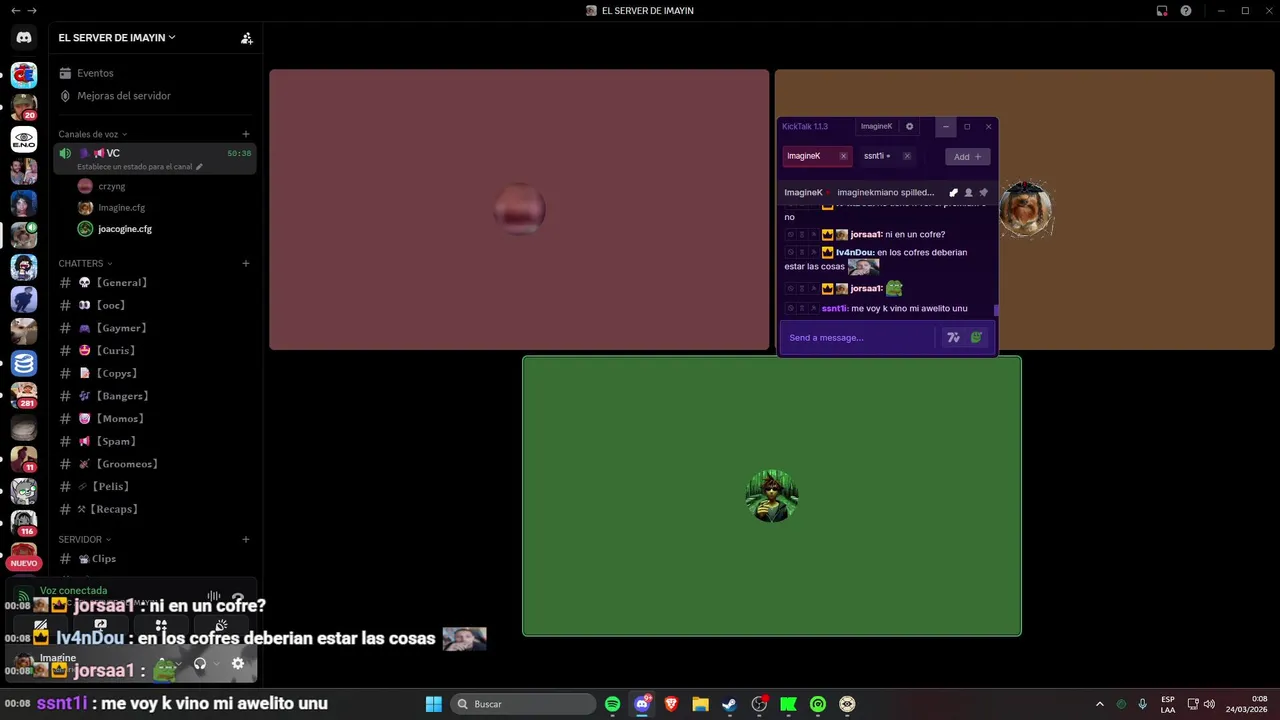Toggle the camera in voice panel
This screenshot has width=1280, height=720.
[x=43, y=625]
